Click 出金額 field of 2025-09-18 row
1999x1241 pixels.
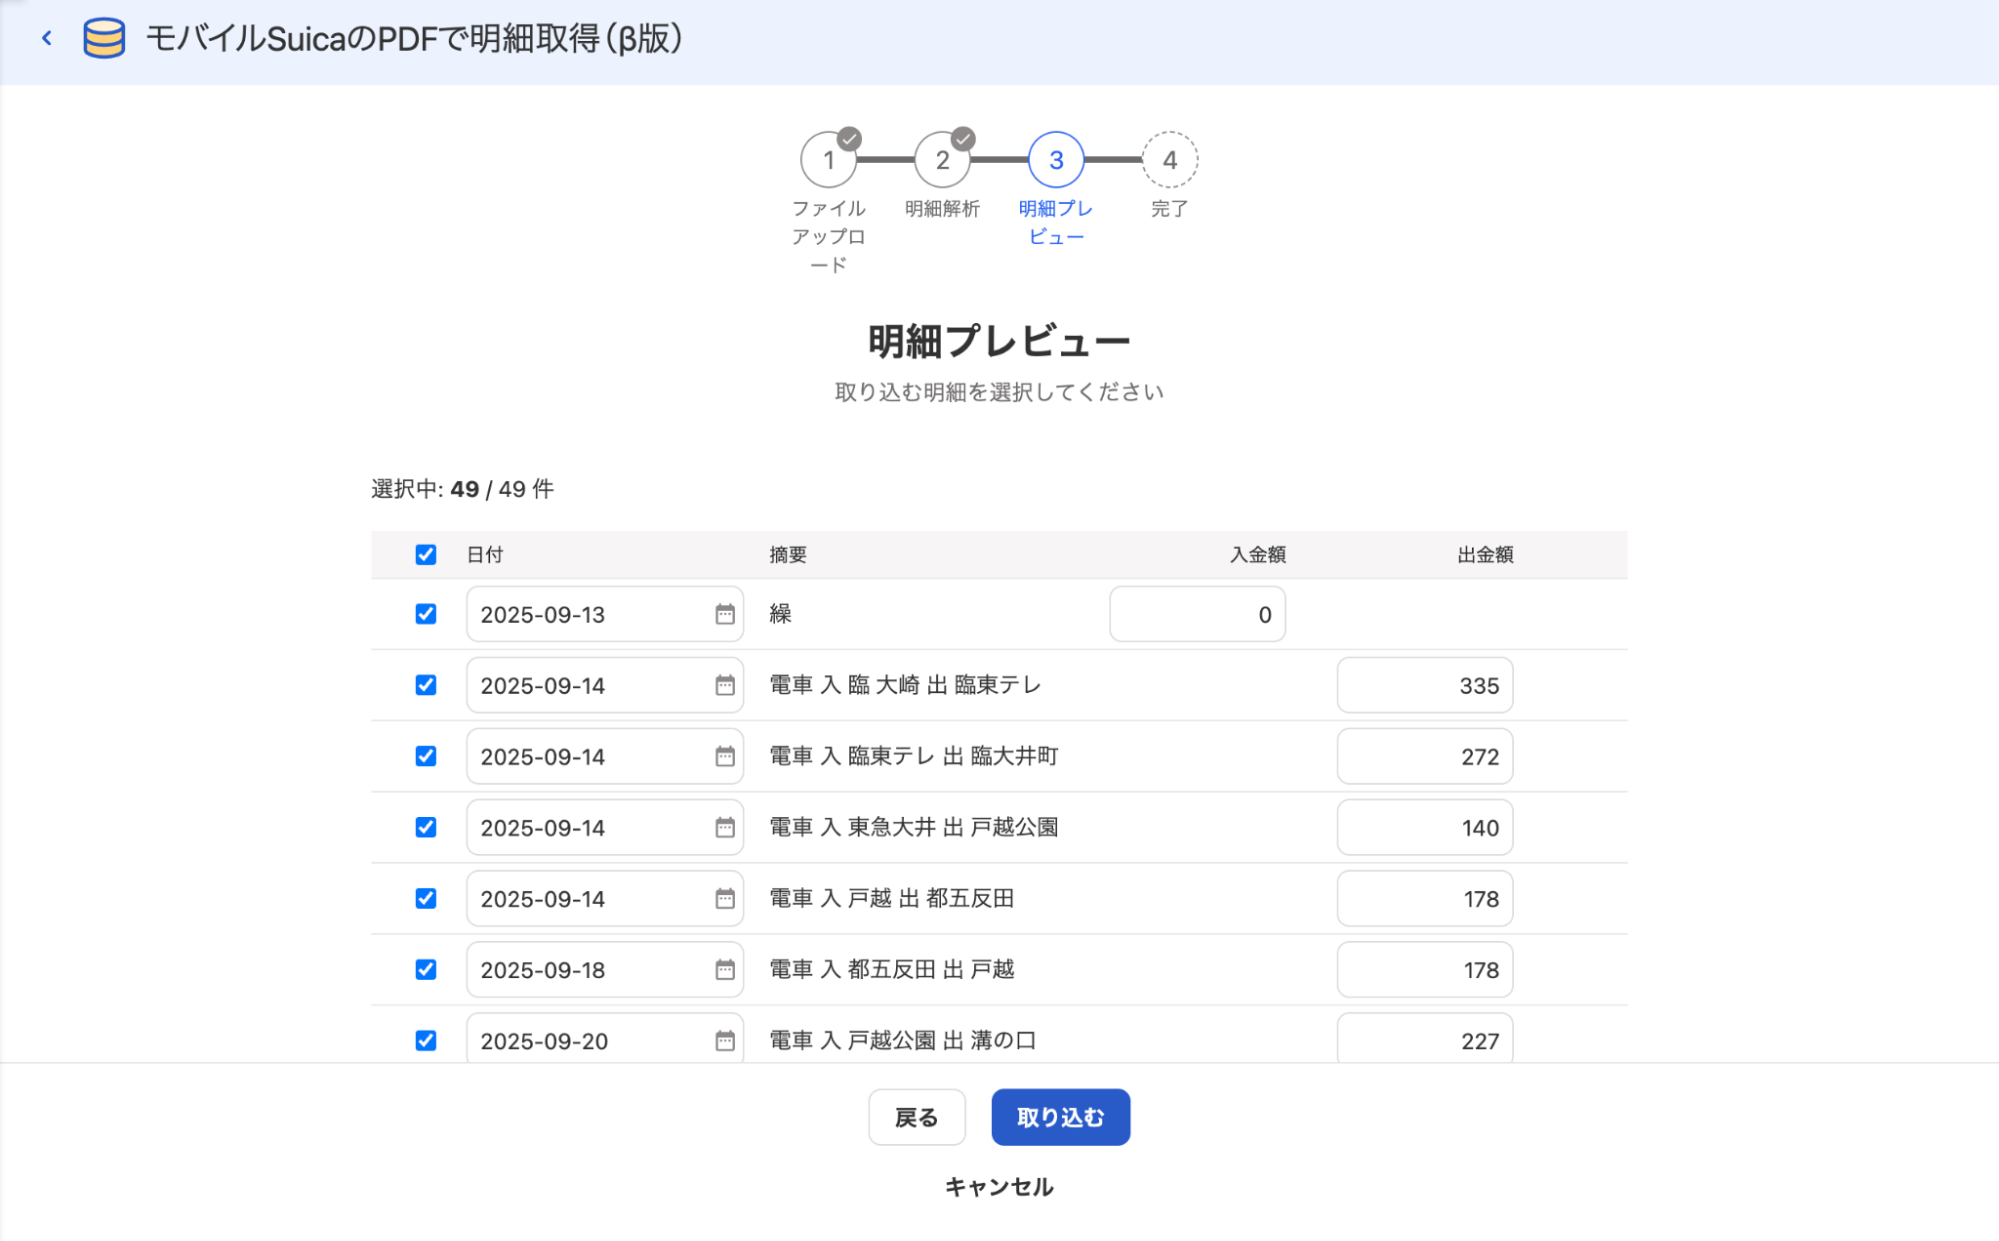(x=1425, y=969)
